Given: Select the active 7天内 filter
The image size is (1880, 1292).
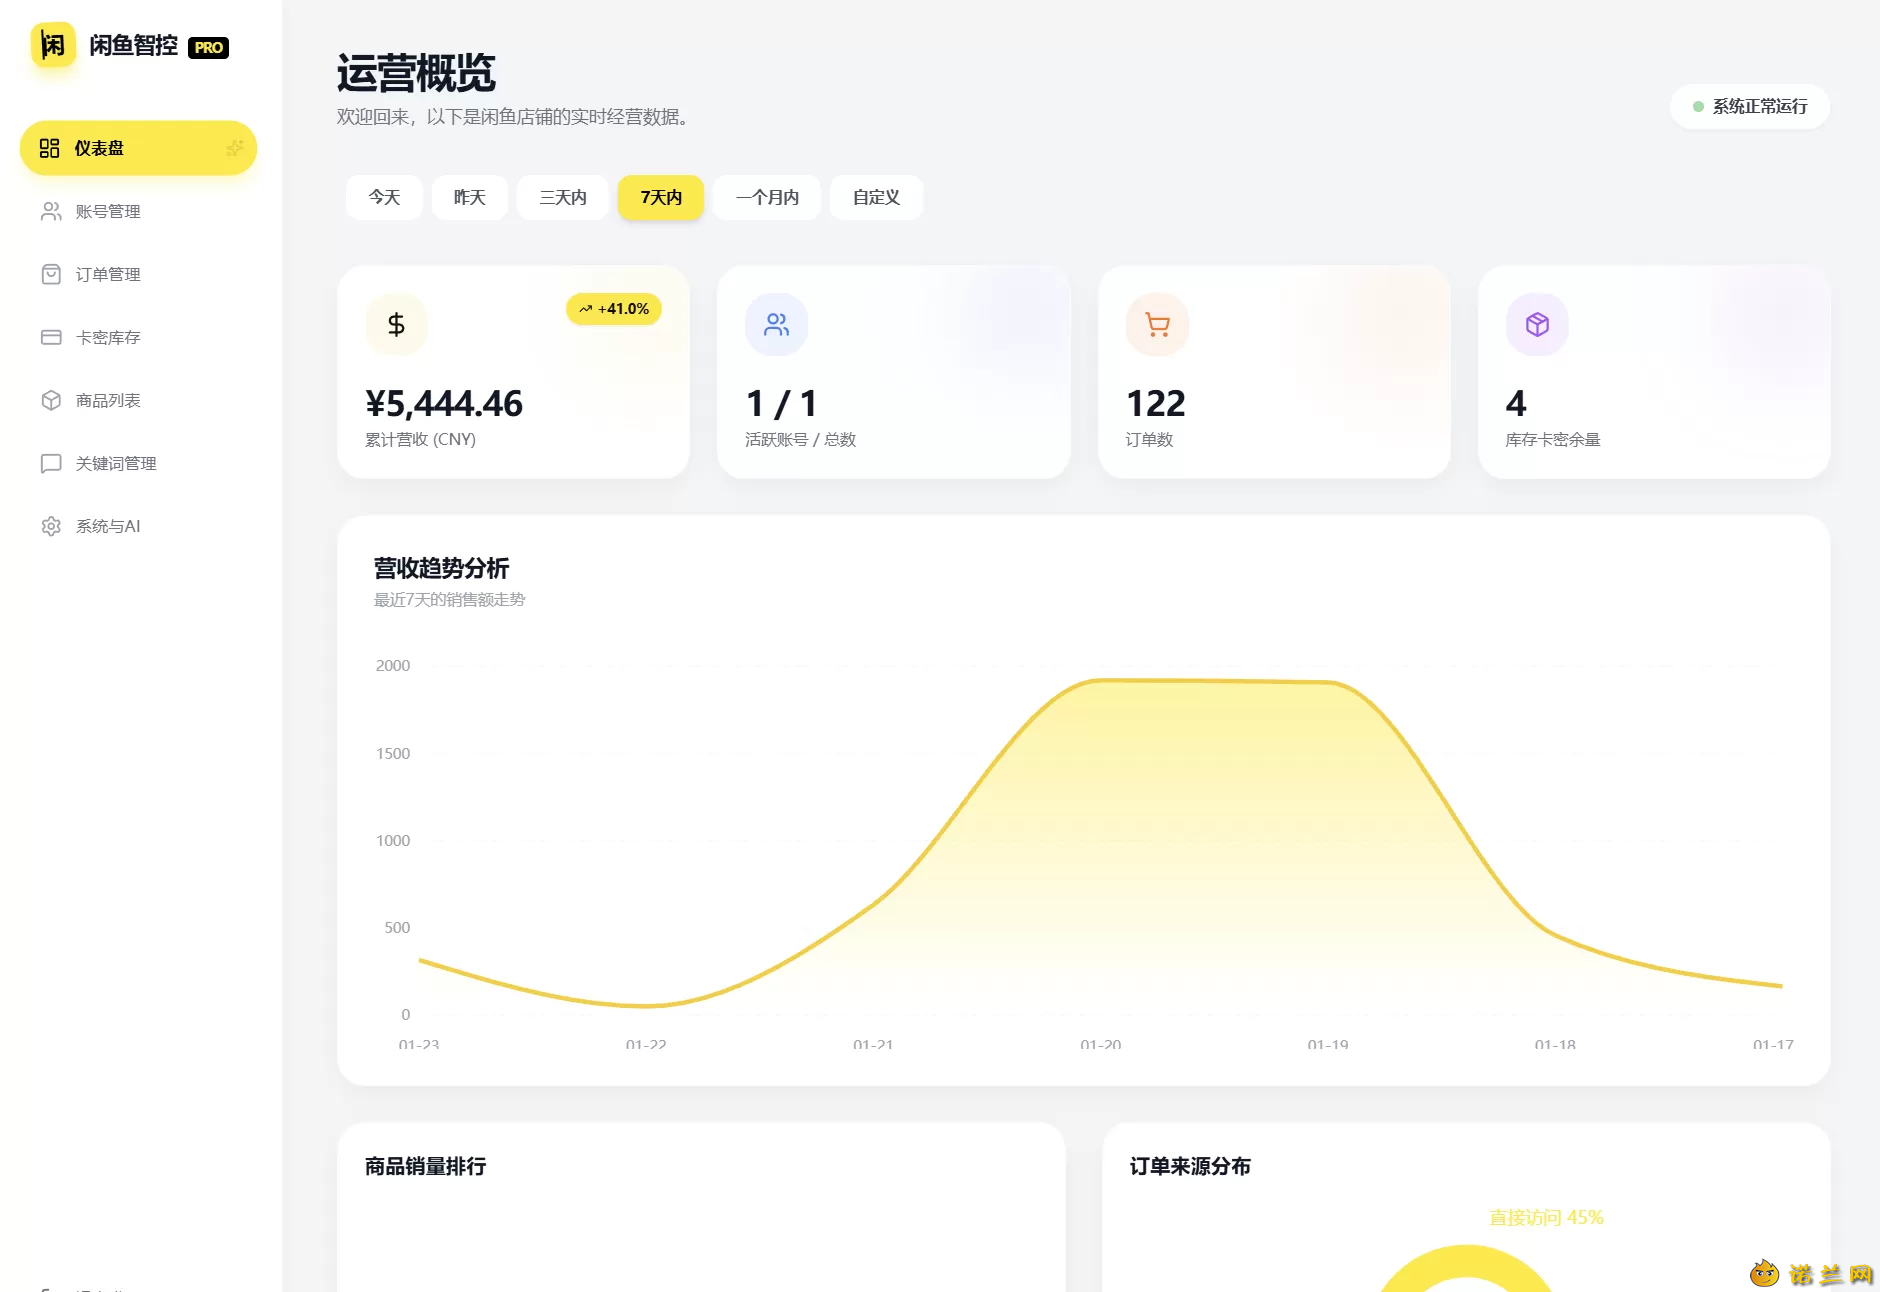Looking at the screenshot, I should tap(661, 197).
